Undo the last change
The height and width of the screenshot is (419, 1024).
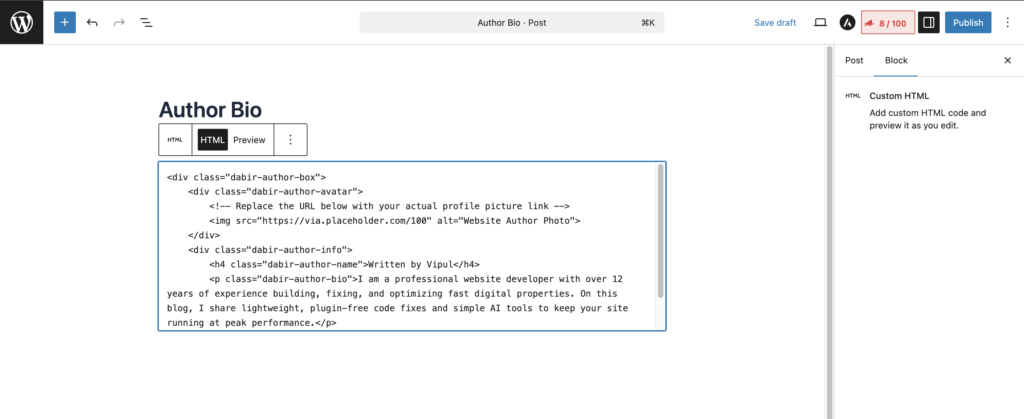pos(92,22)
